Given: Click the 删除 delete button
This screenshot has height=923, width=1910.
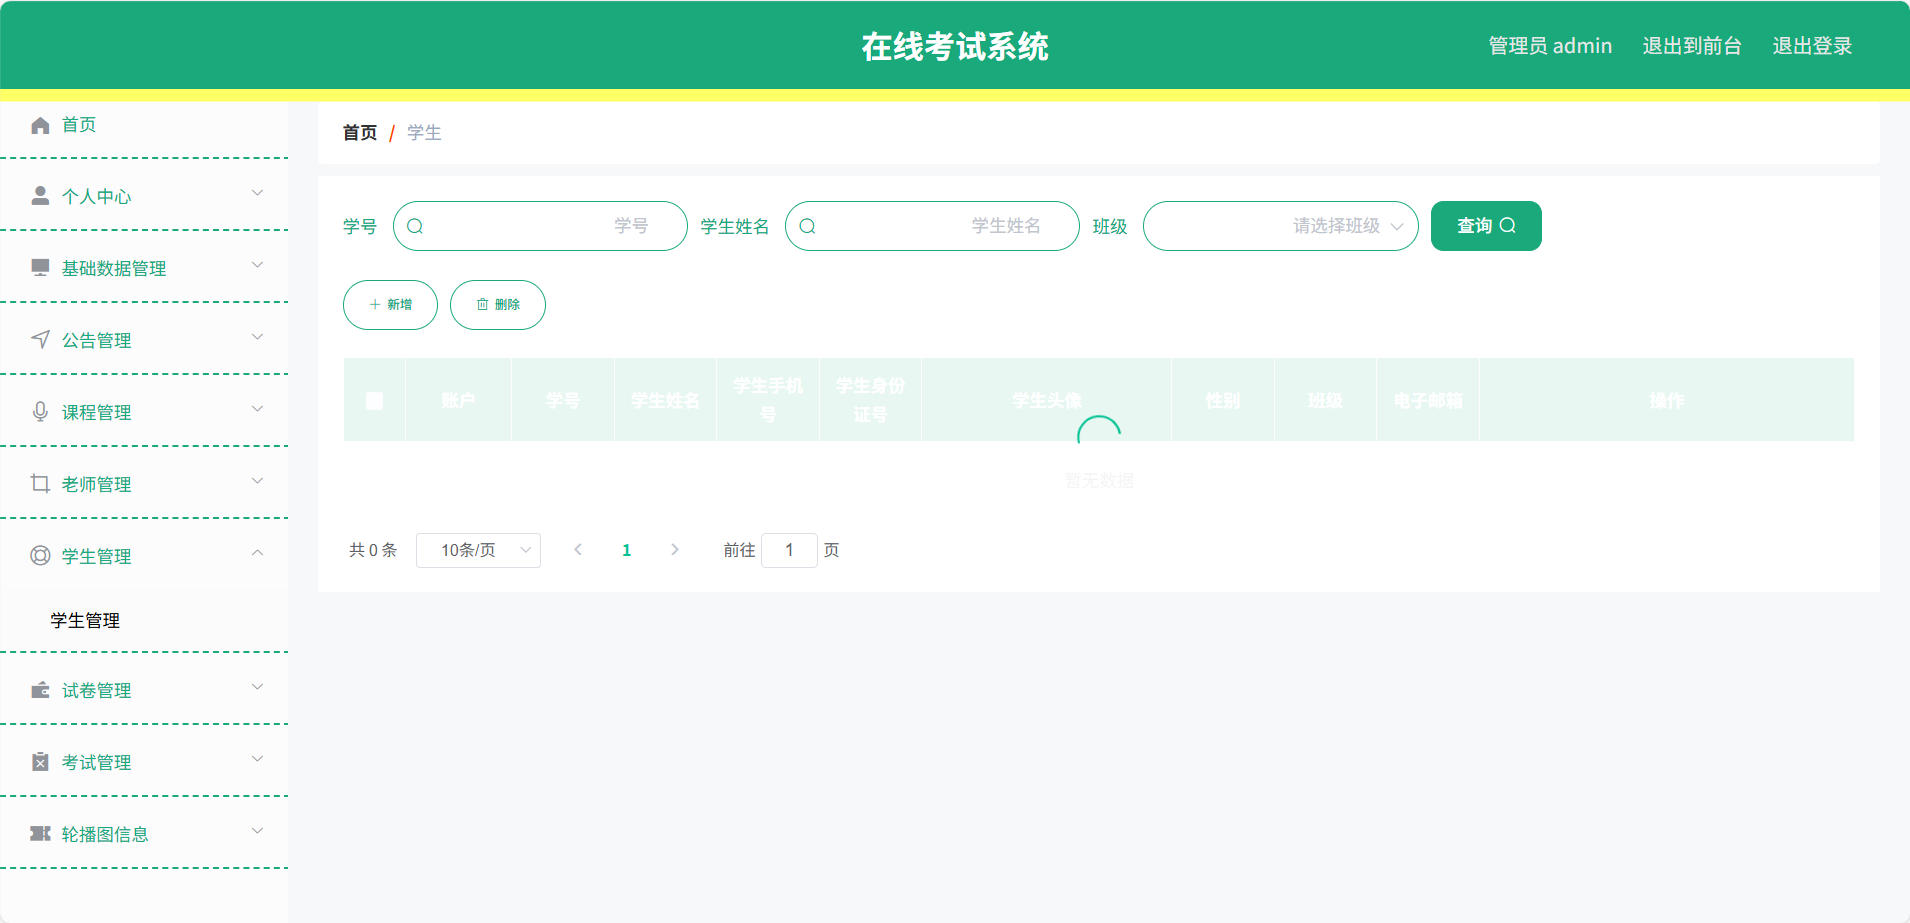Looking at the screenshot, I should coord(498,305).
